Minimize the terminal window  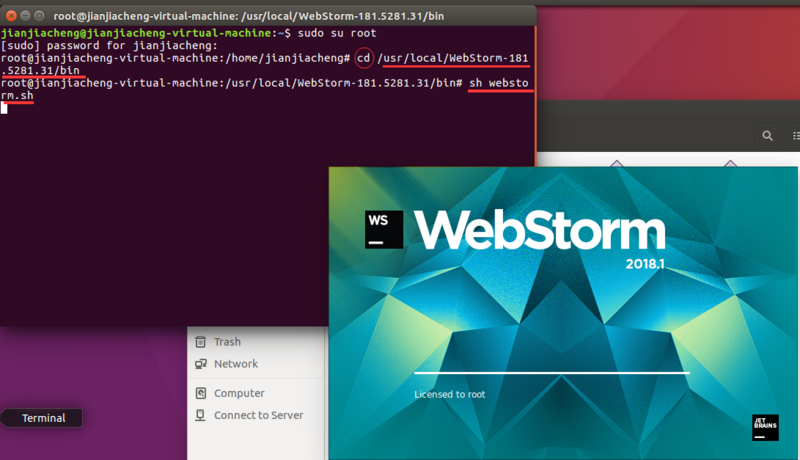pos(25,16)
